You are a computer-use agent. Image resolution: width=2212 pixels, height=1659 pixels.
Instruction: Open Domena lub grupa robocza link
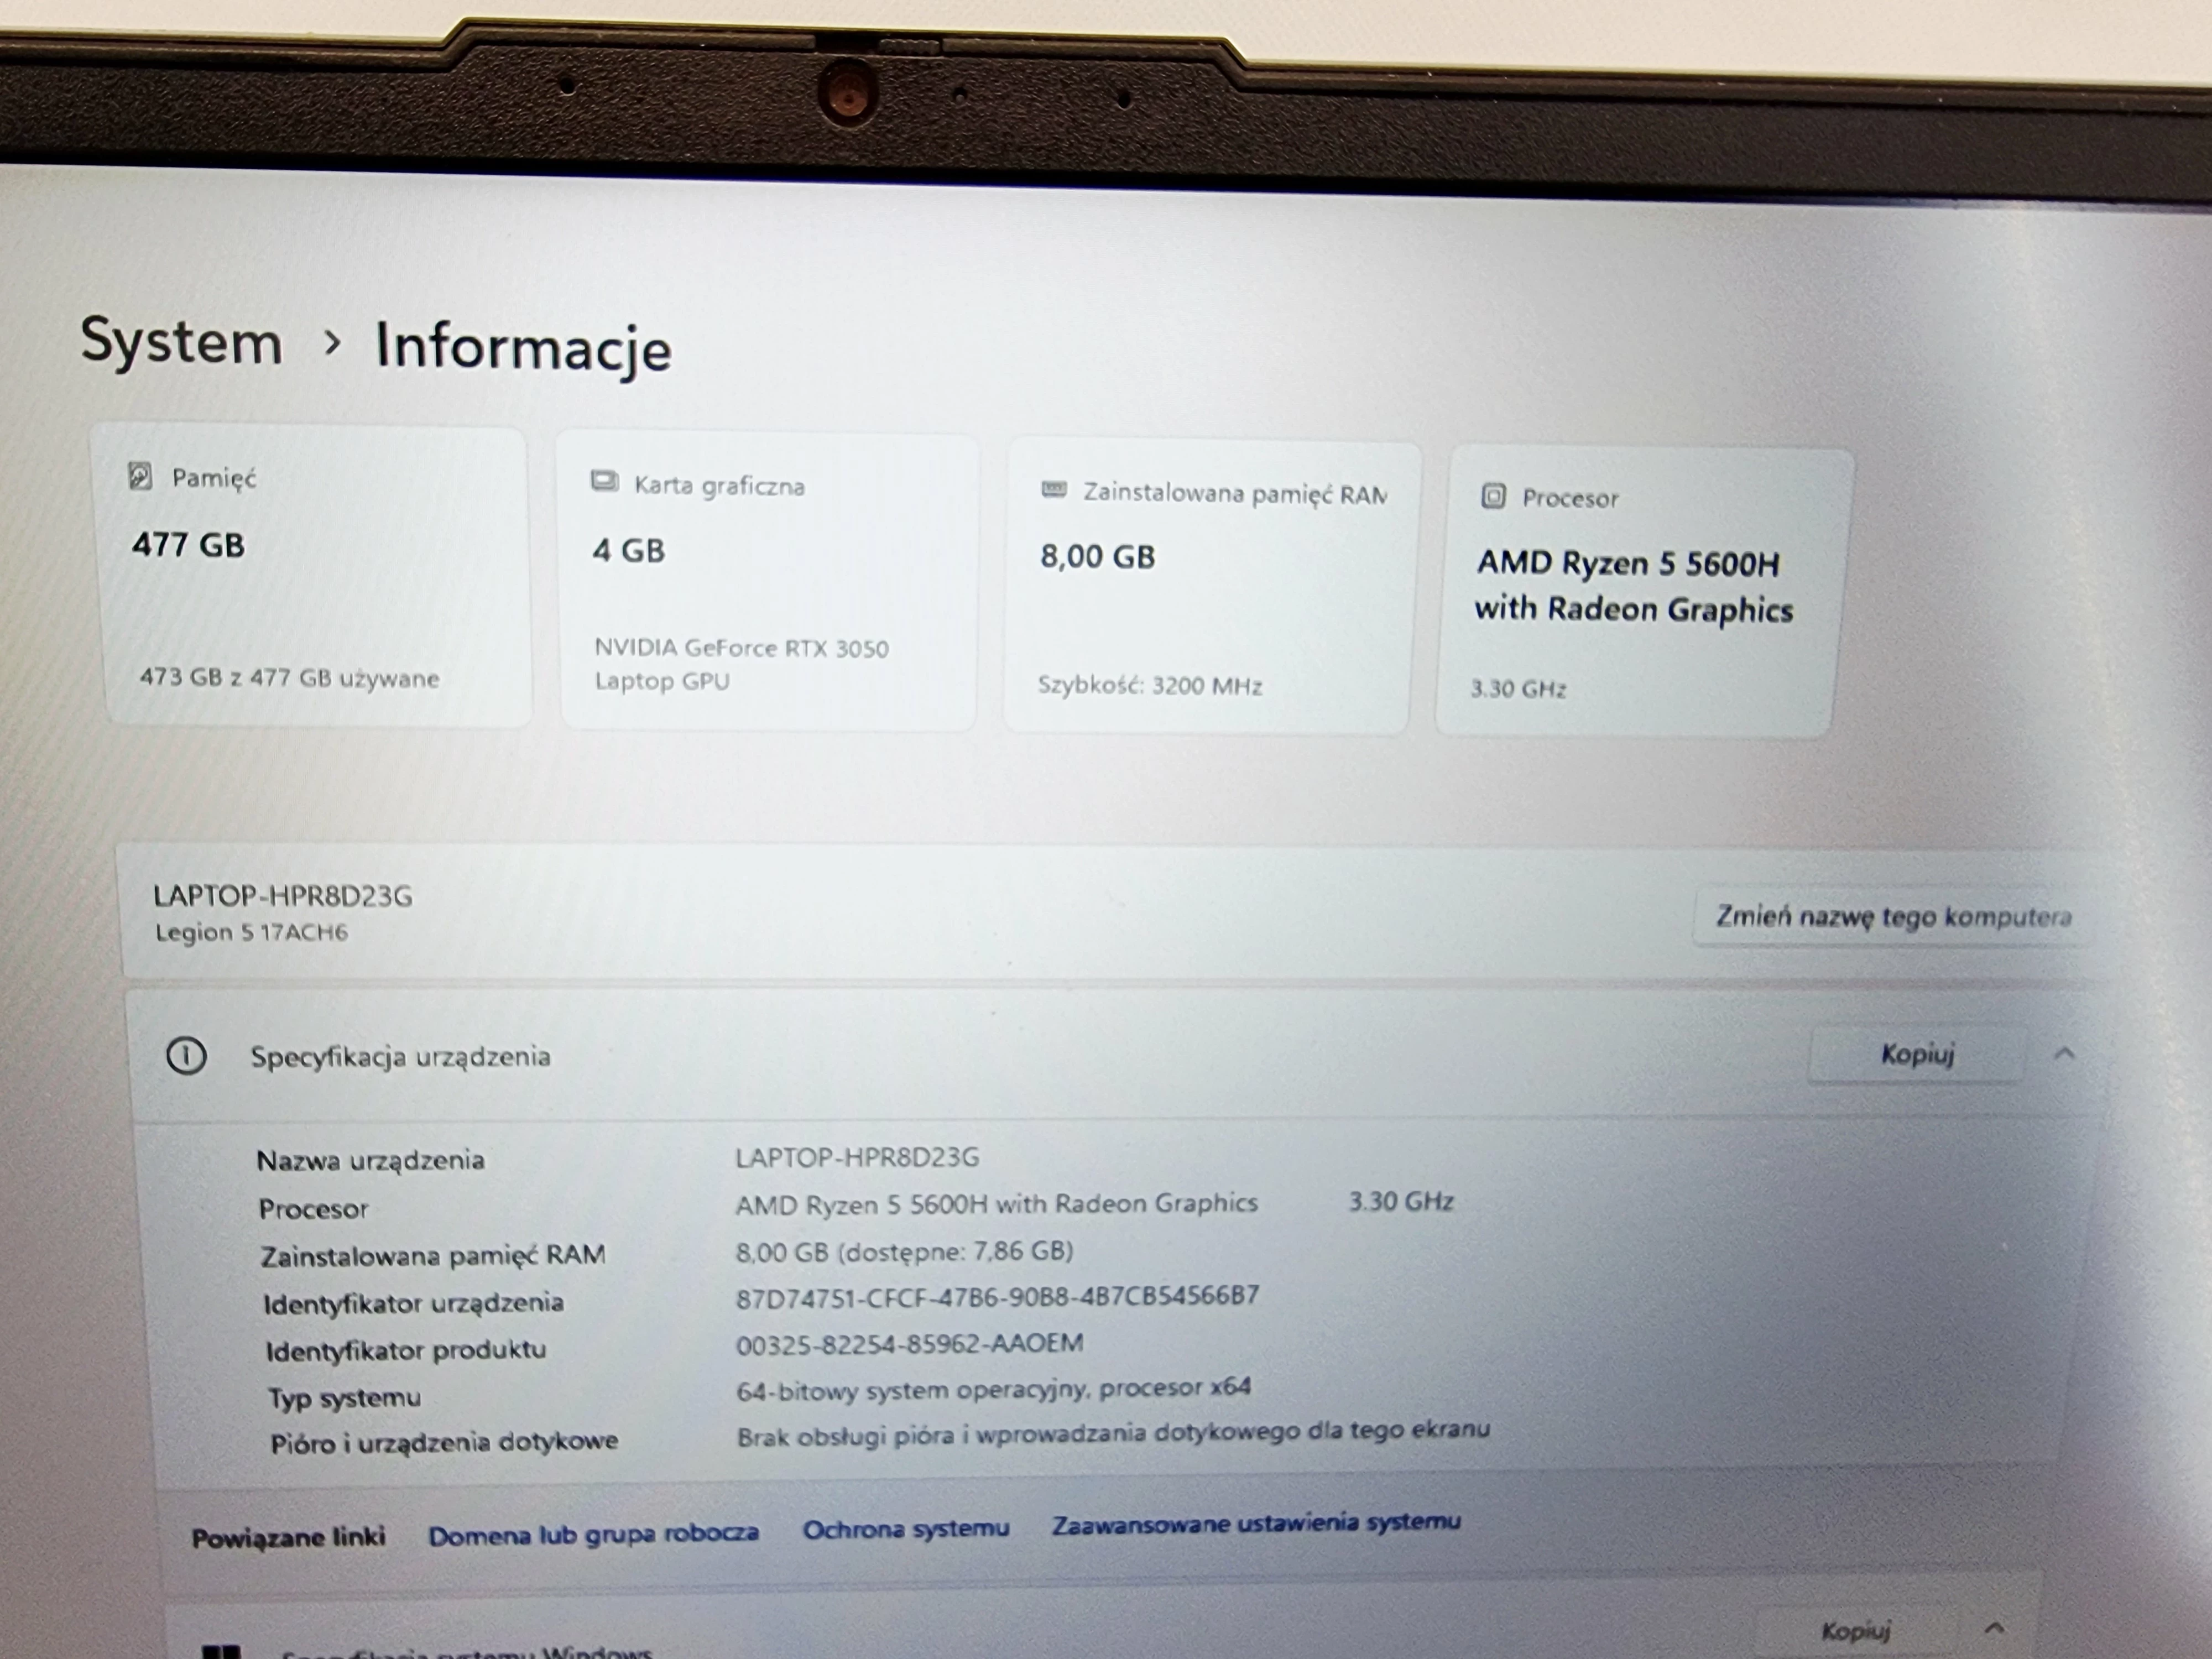tap(593, 1534)
